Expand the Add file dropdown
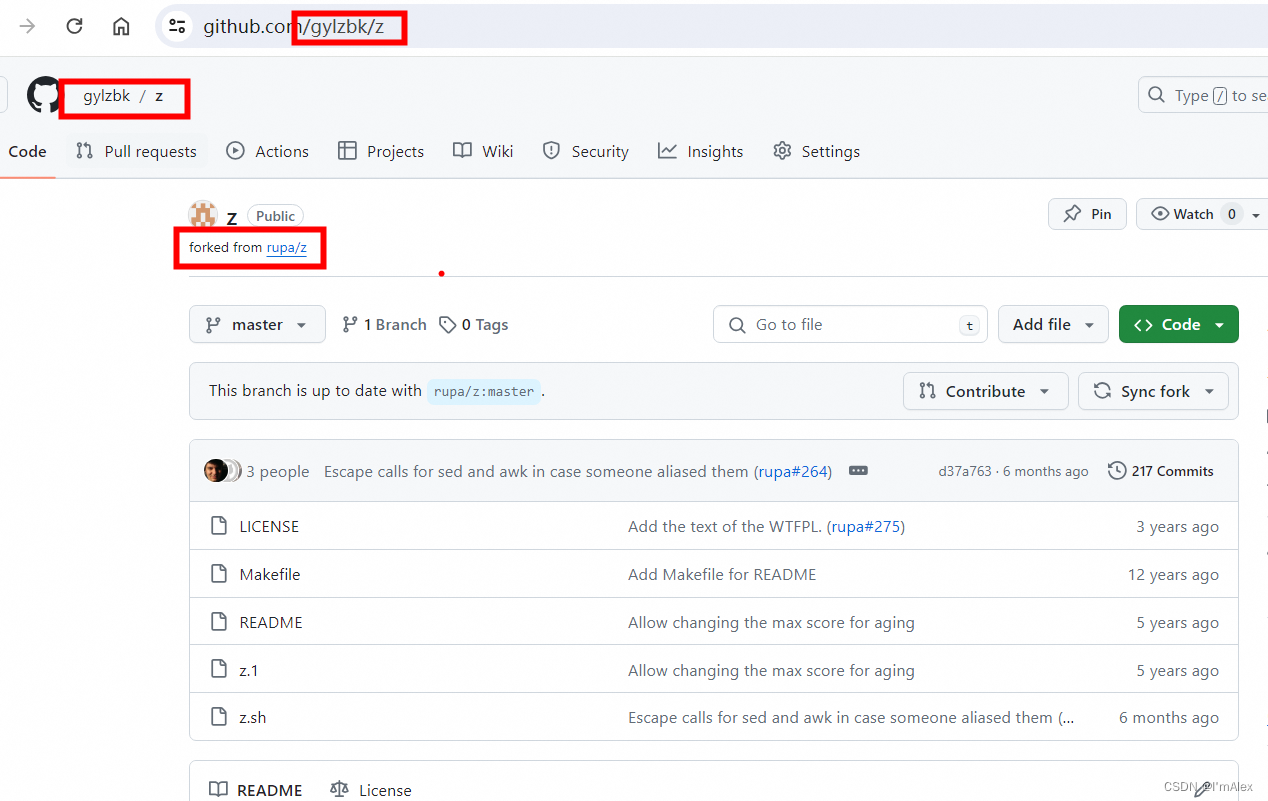Image resolution: width=1268 pixels, height=801 pixels. coord(1053,324)
